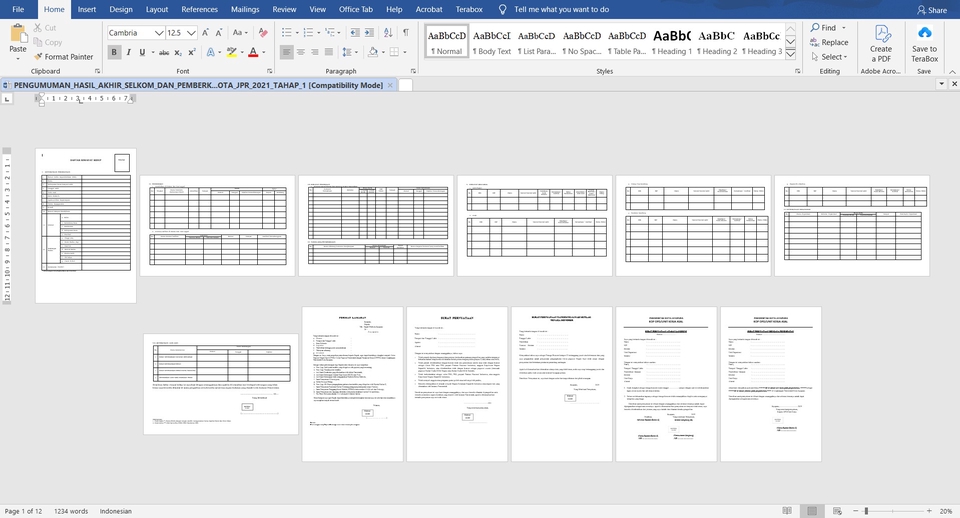Screen dimensions: 960x518
Task: Select the first page thumbnail (Daftar Riwayat Hidup)
Action: 86,226
